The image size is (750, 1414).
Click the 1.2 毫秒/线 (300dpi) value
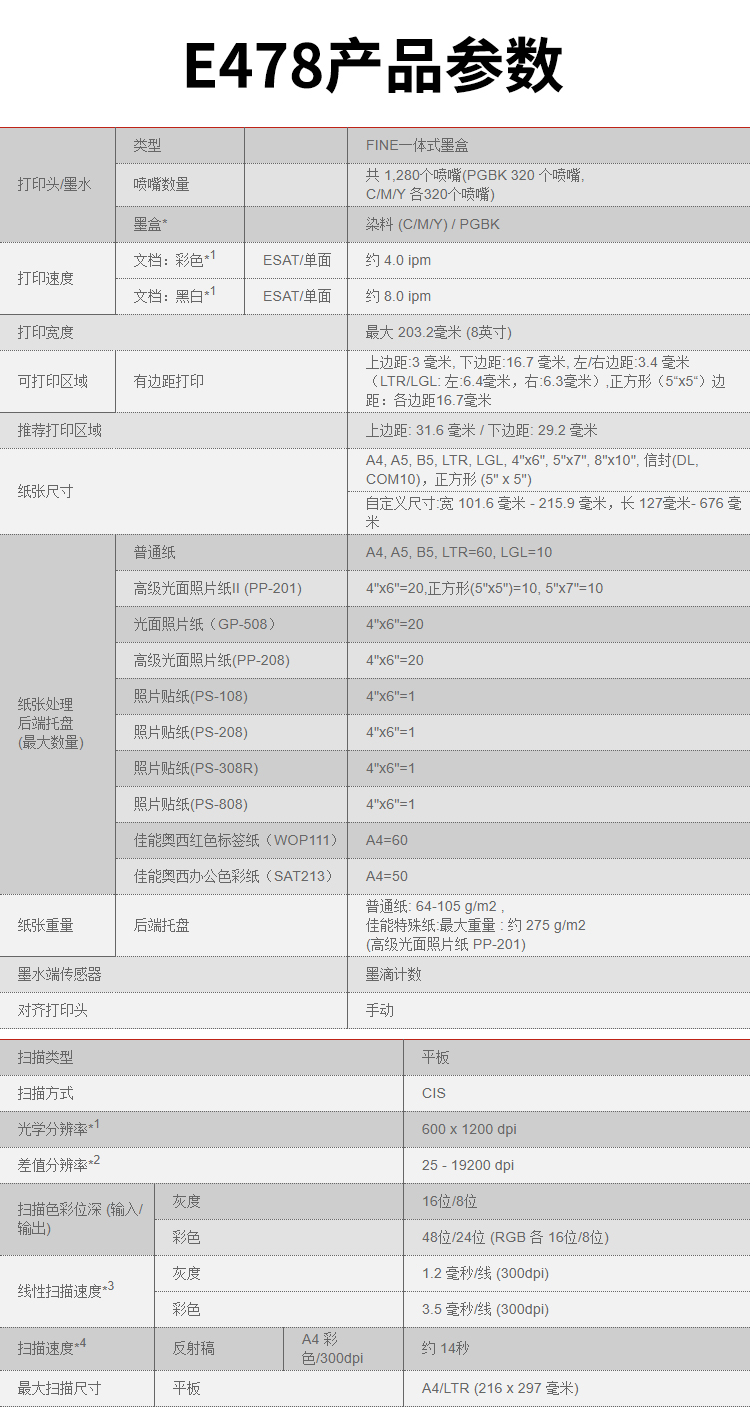pos(485,1273)
